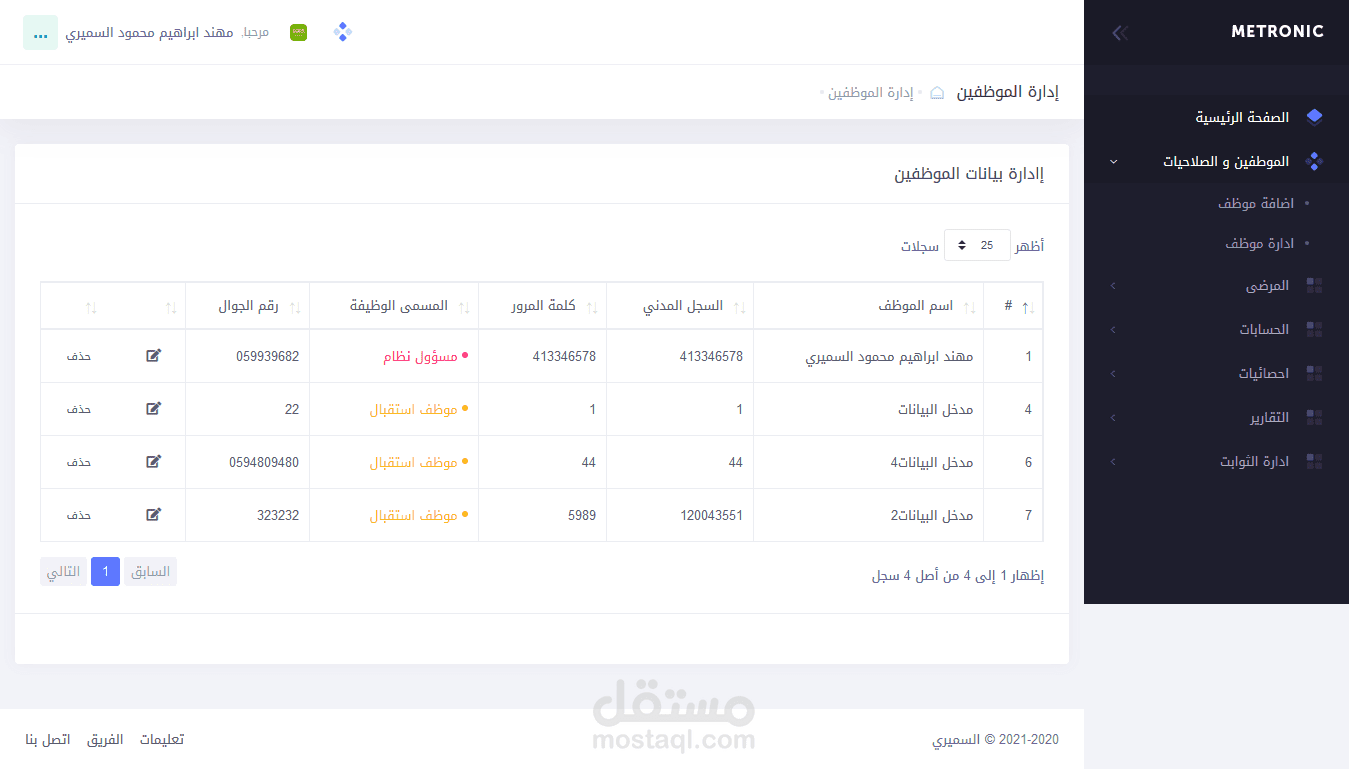Viewport: 1349px width, 769px height.
Task: Open تعليمات footer link
Action: click(162, 740)
